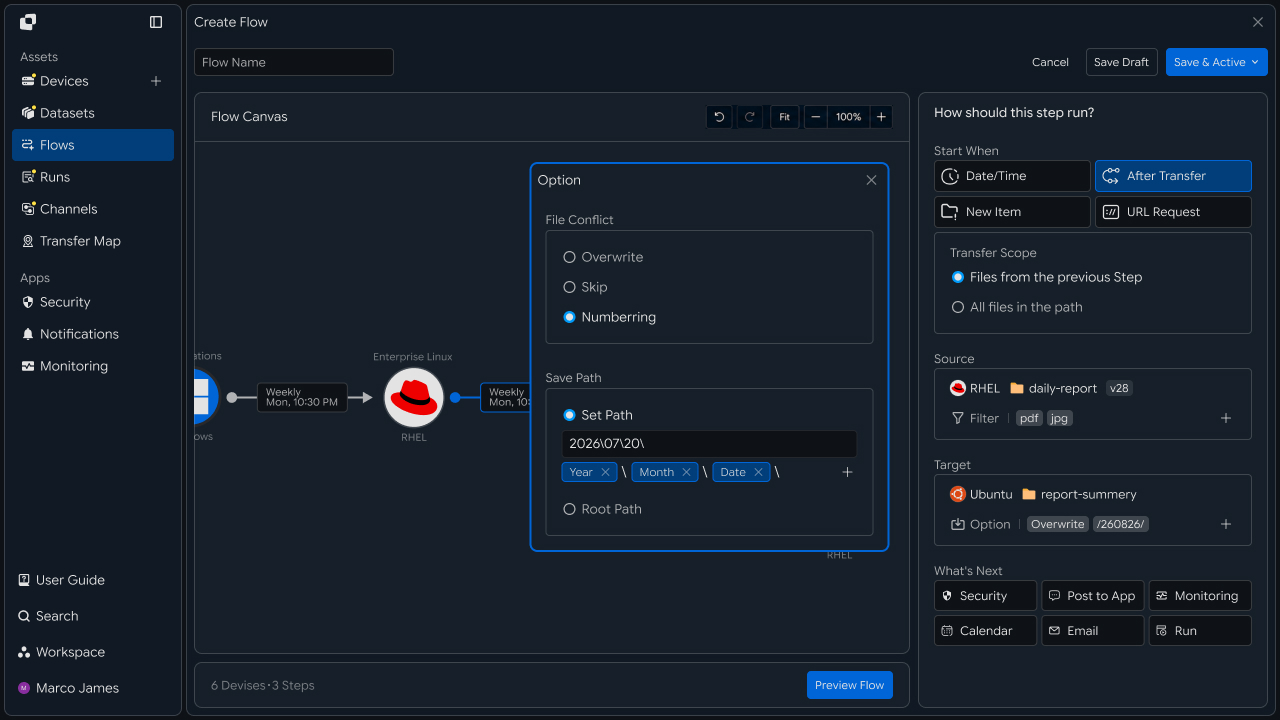This screenshot has height=720, width=1280.
Task: Add a new device with plus icon
Action: click(156, 81)
